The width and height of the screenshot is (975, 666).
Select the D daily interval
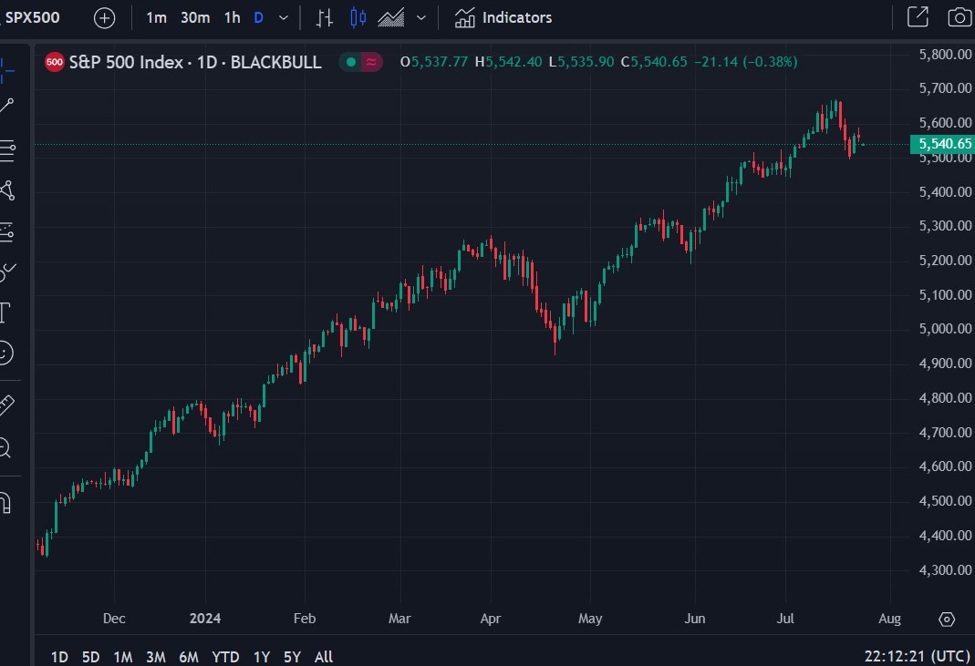coord(259,18)
